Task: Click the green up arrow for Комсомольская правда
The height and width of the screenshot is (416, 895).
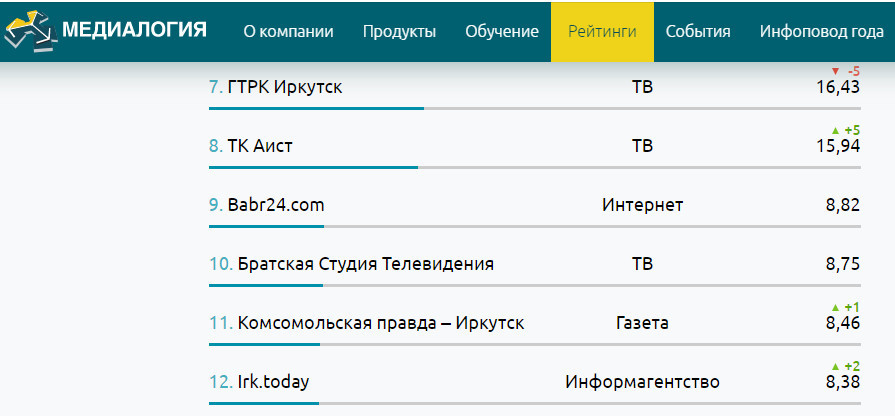Action: (836, 308)
